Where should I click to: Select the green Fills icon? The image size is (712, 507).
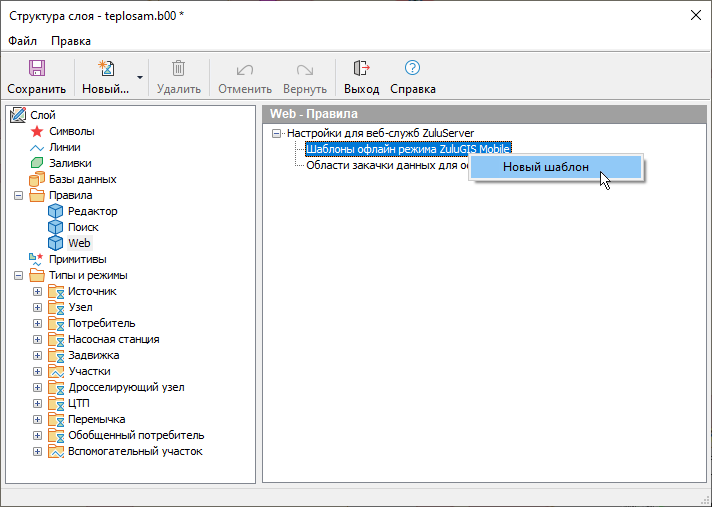point(37,163)
